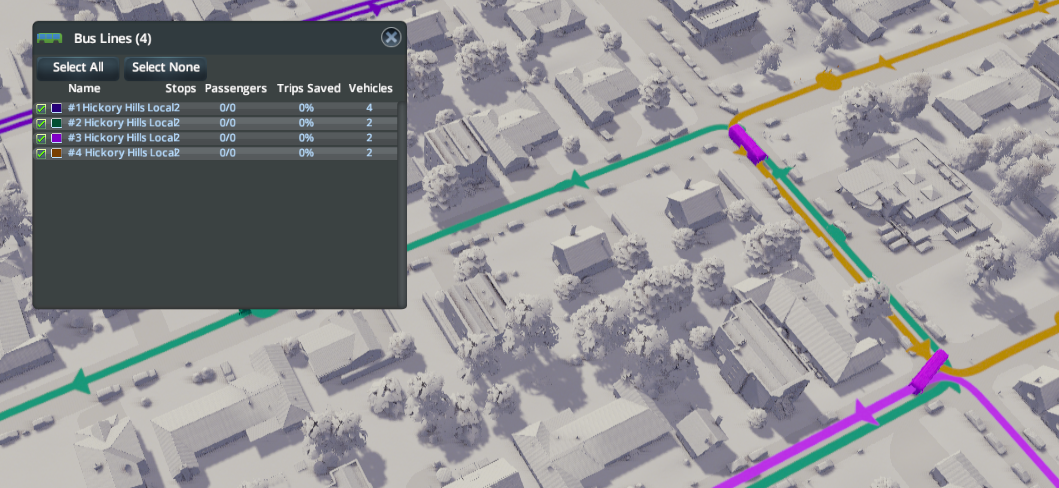Sort by the Passengers column header
The image size is (1059, 488).
pos(235,89)
